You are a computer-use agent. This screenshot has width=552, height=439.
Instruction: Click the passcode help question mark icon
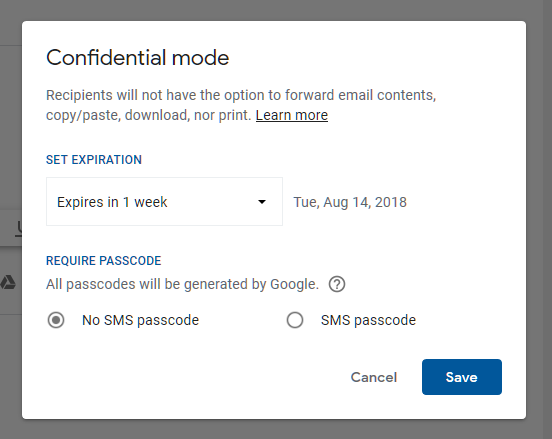coord(337,284)
